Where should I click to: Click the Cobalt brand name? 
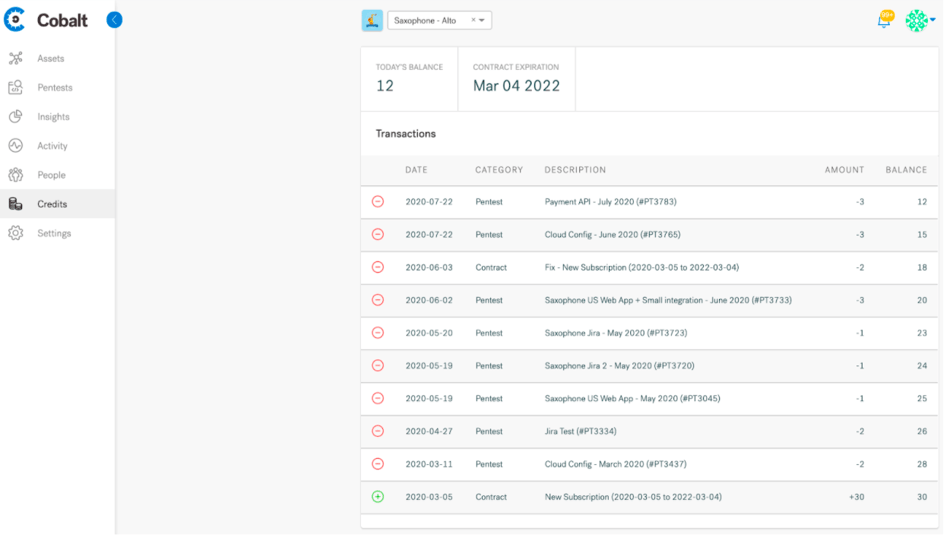pos(62,20)
